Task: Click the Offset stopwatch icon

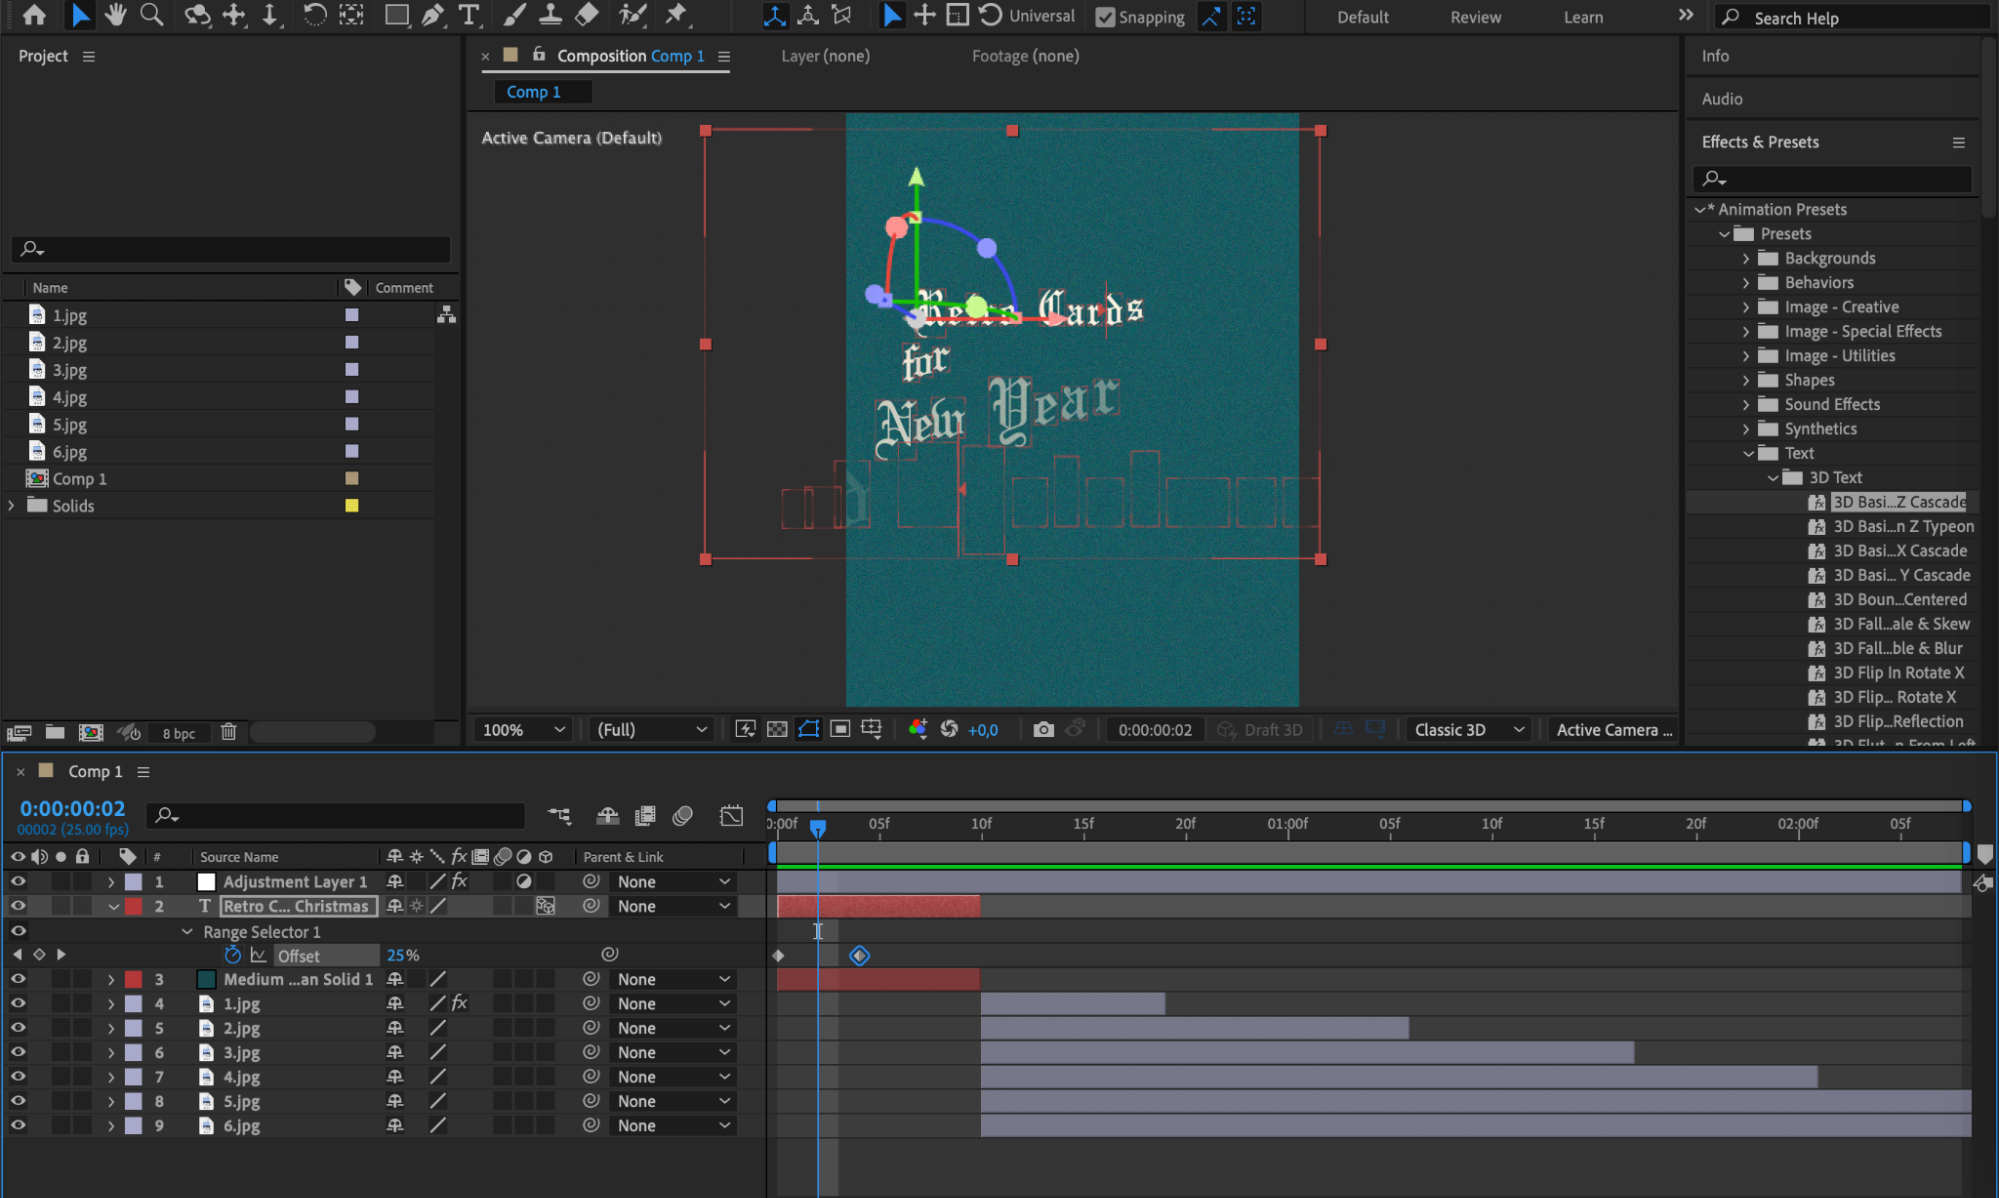Action: [233, 956]
